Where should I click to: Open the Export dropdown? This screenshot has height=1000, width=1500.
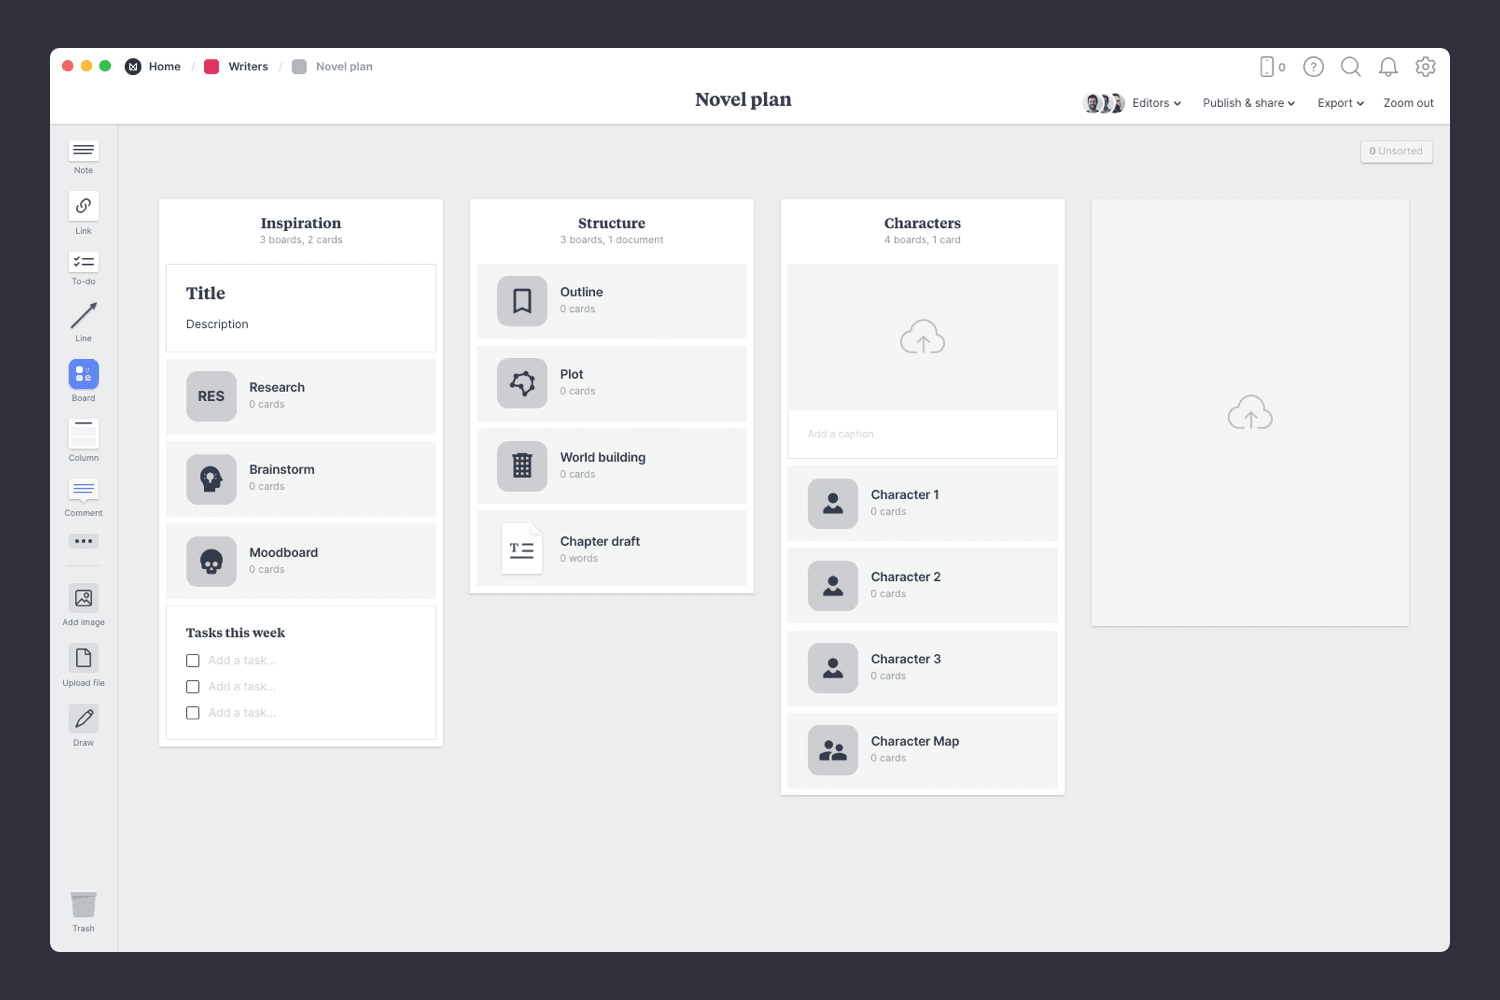pos(1340,103)
